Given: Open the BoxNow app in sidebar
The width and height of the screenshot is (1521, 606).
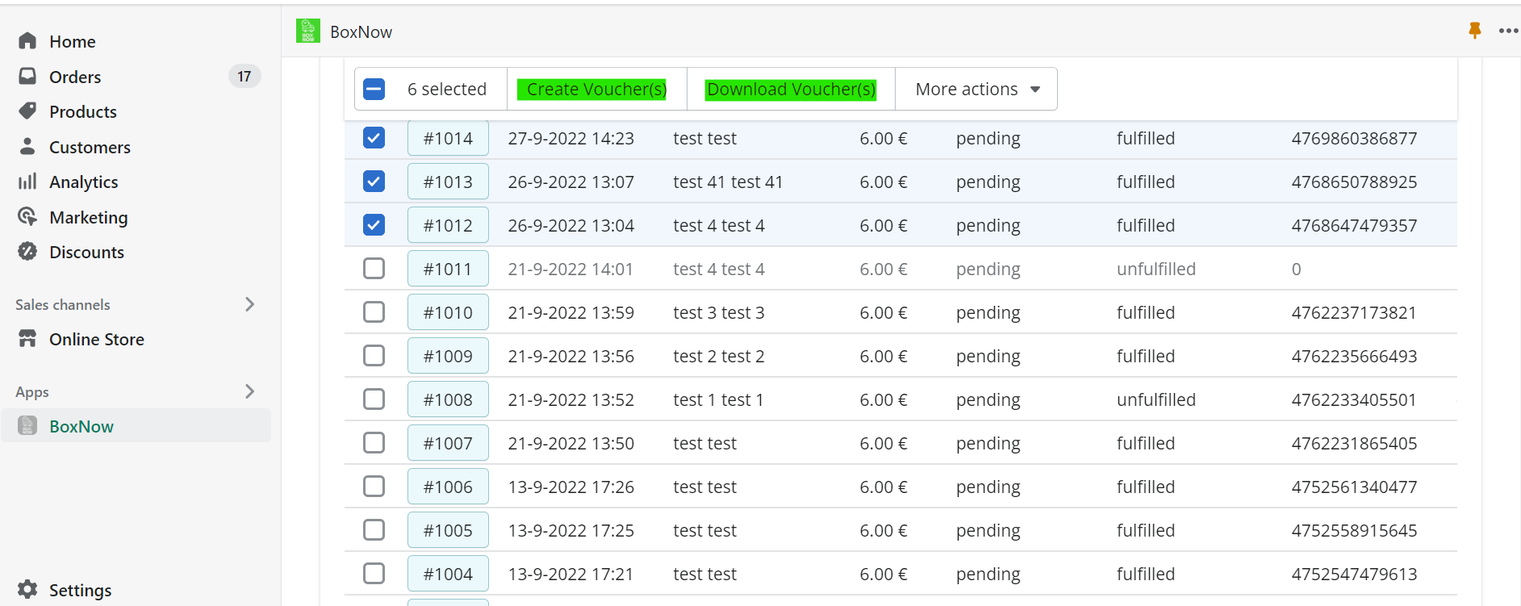Looking at the screenshot, I should (x=81, y=426).
